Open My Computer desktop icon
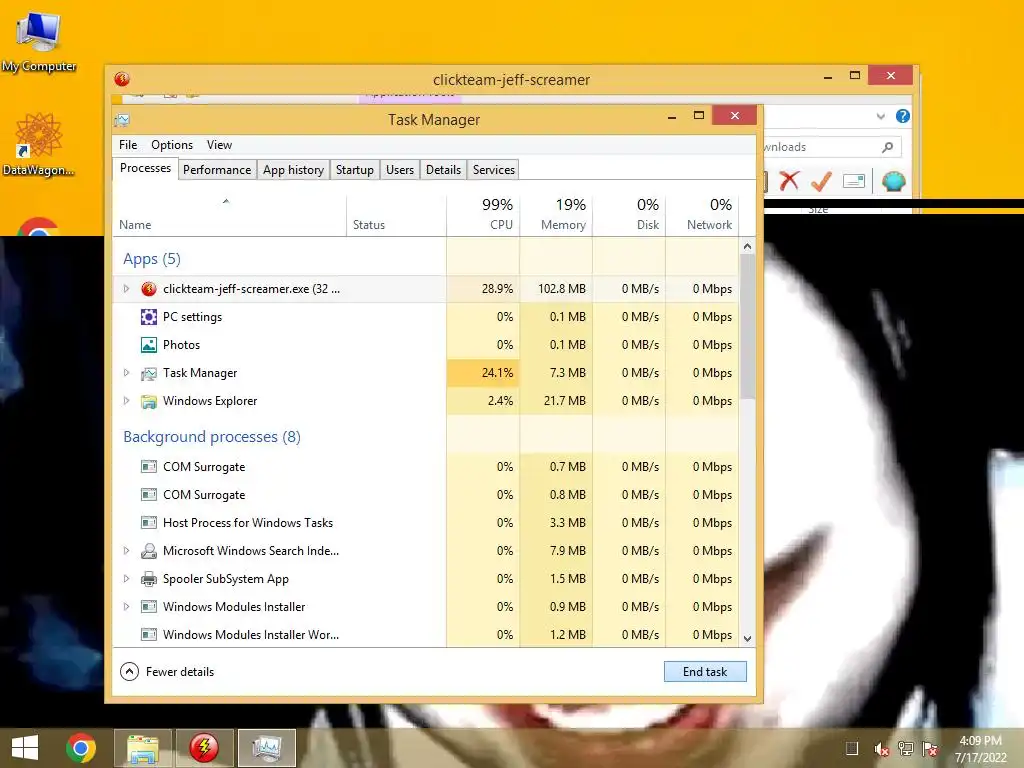1024x768 pixels. point(39,40)
